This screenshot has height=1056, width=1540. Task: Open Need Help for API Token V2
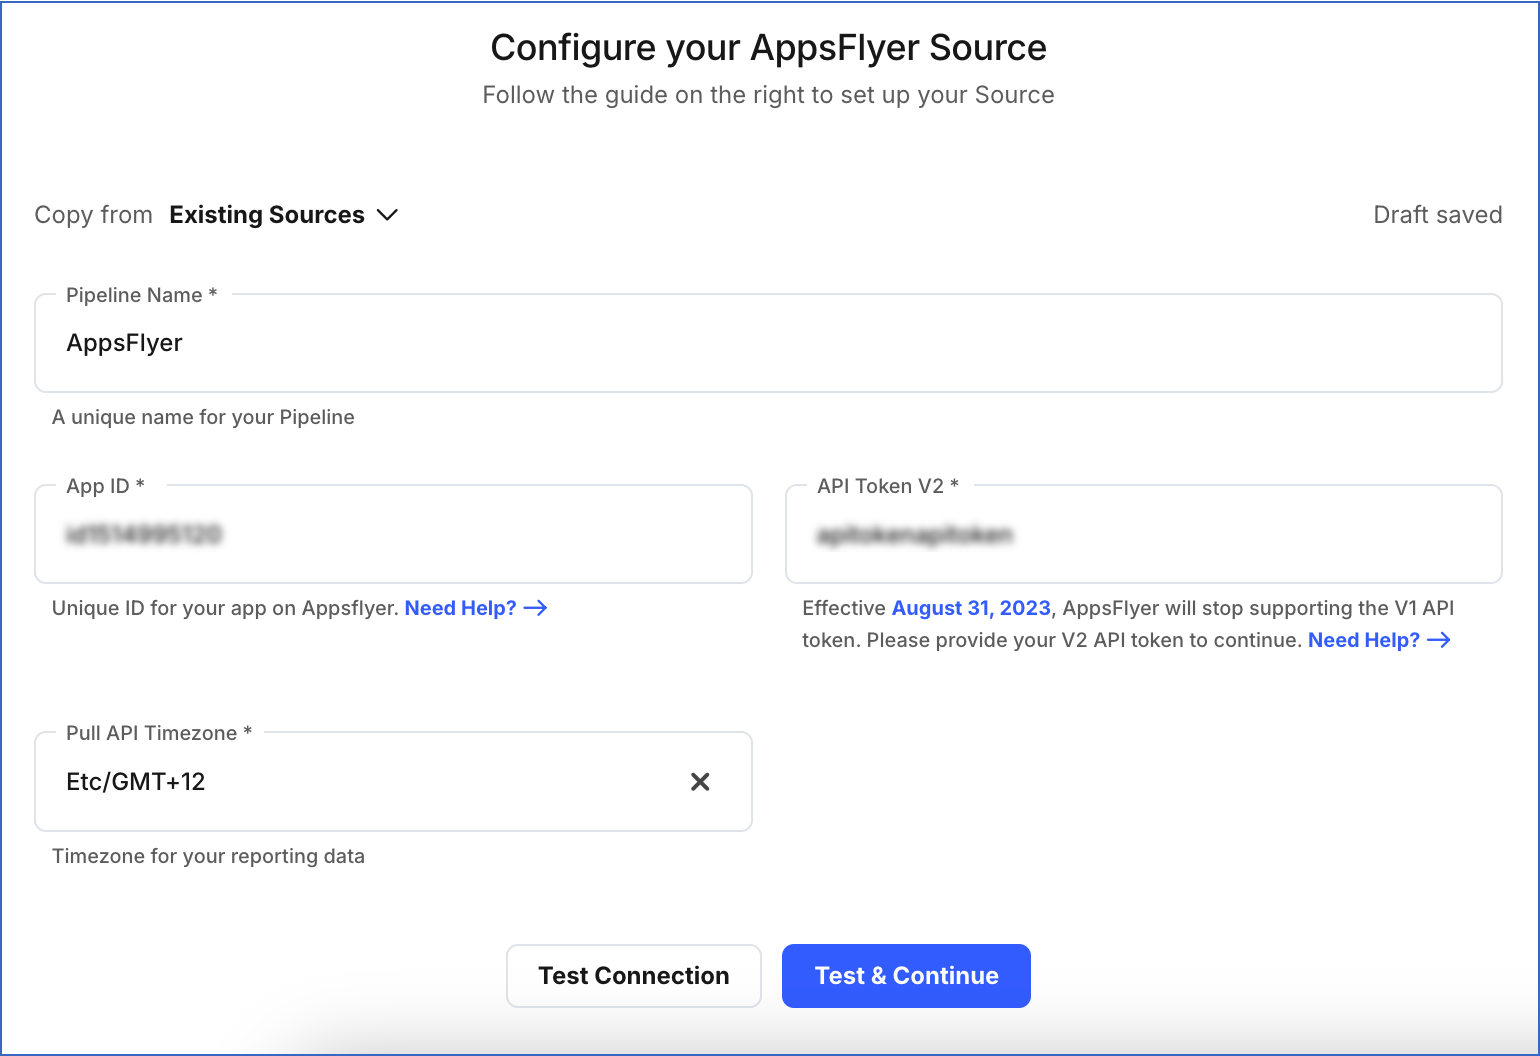[1364, 640]
